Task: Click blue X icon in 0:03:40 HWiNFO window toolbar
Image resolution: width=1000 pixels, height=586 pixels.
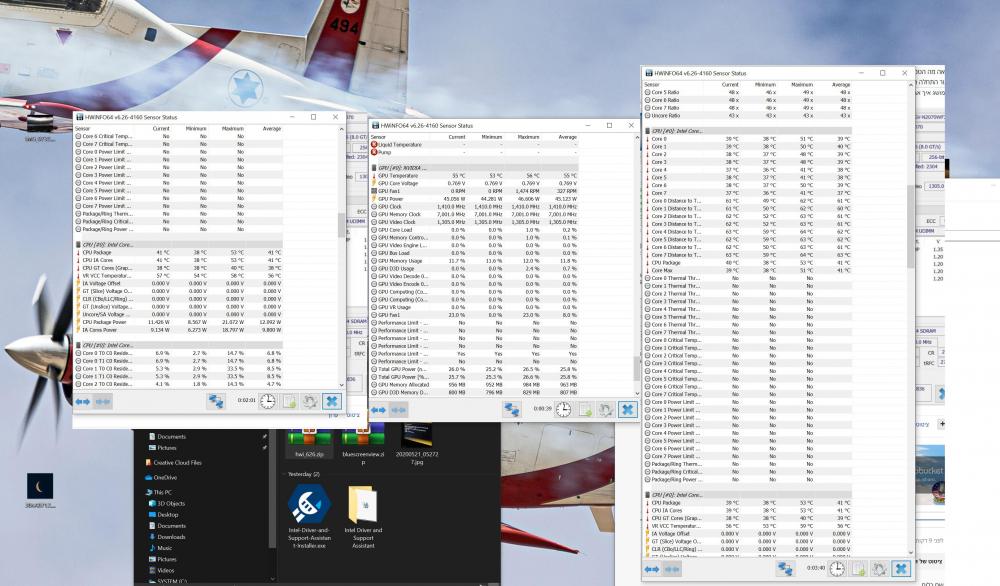Action: point(901,568)
